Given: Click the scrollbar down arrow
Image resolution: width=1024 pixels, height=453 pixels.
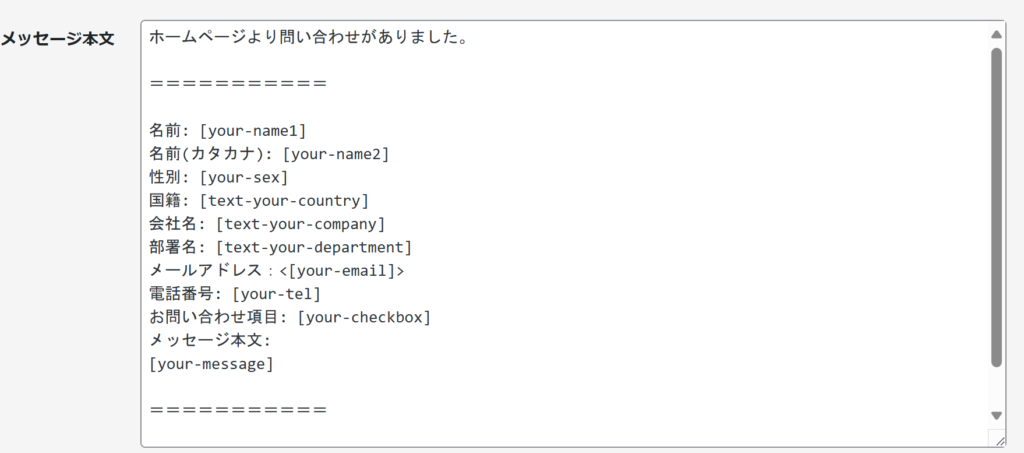Looking at the screenshot, I should tap(996, 415).
